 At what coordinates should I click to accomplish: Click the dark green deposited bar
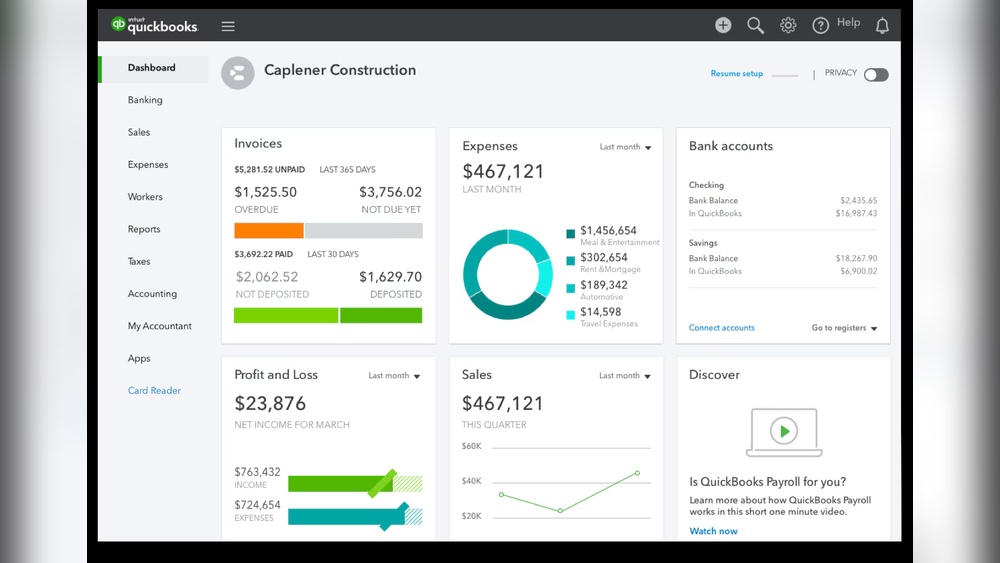pyautogui.click(x=381, y=315)
